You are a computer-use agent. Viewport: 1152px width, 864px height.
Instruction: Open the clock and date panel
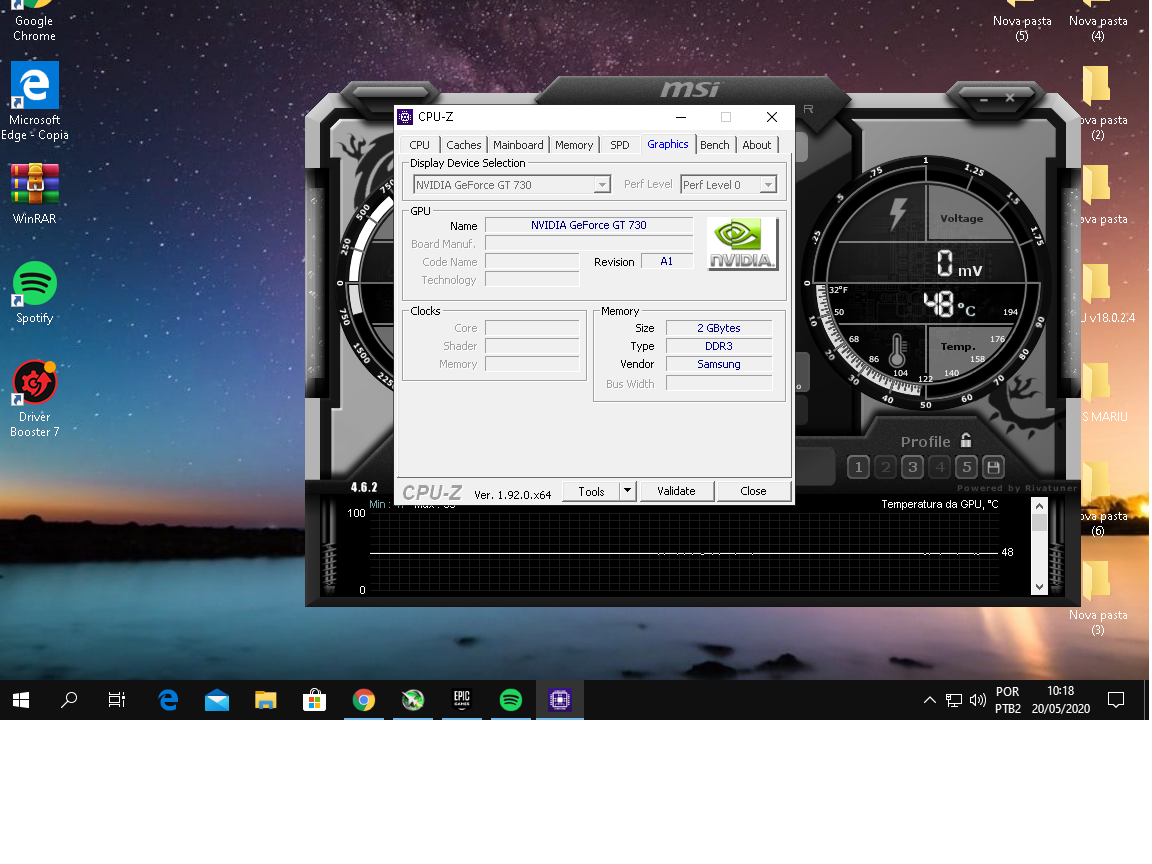[x=1060, y=700]
